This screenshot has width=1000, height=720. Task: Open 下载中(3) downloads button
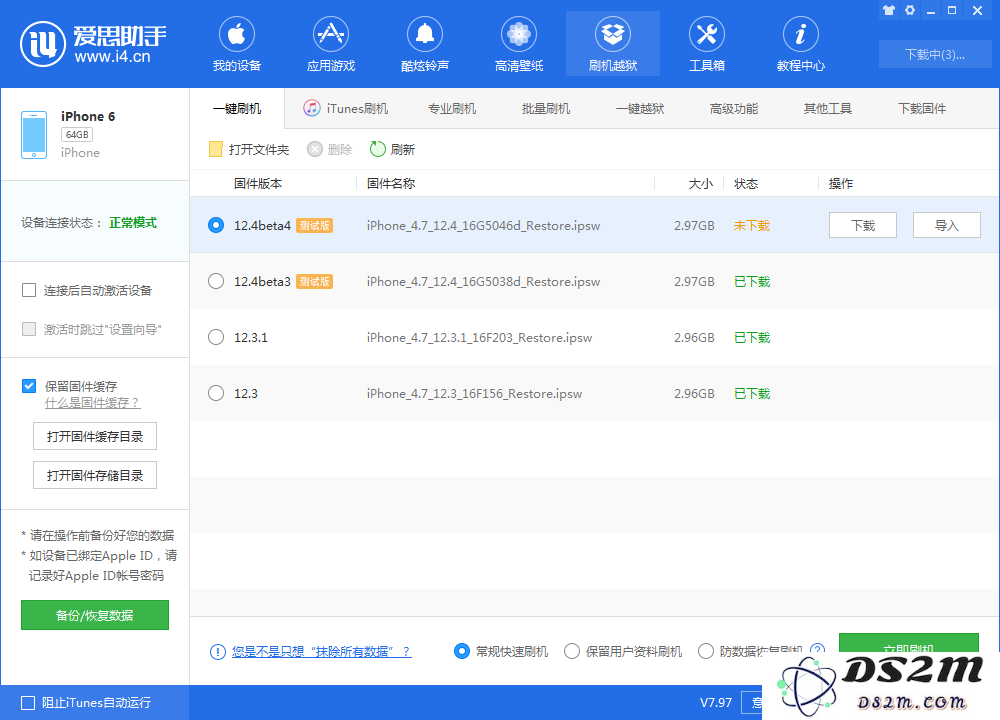pyautogui.click(x=935, y=54)
